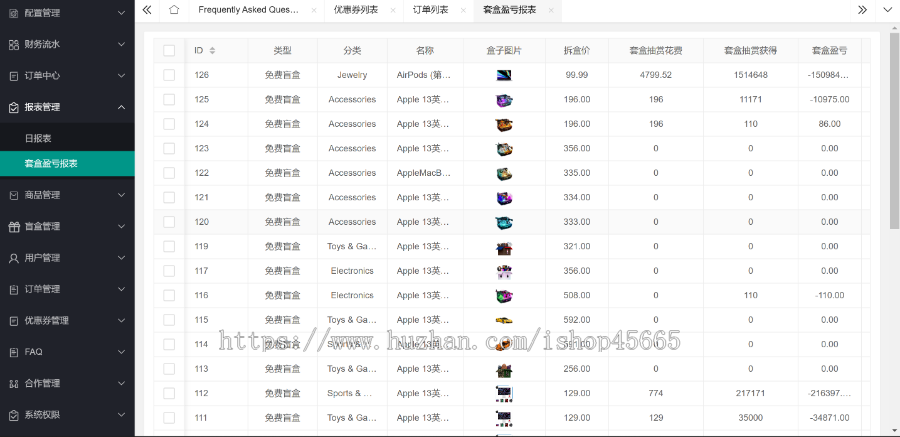Click the 合作管理 menu label
Screen dimensions: 900x437
point(42,384)
